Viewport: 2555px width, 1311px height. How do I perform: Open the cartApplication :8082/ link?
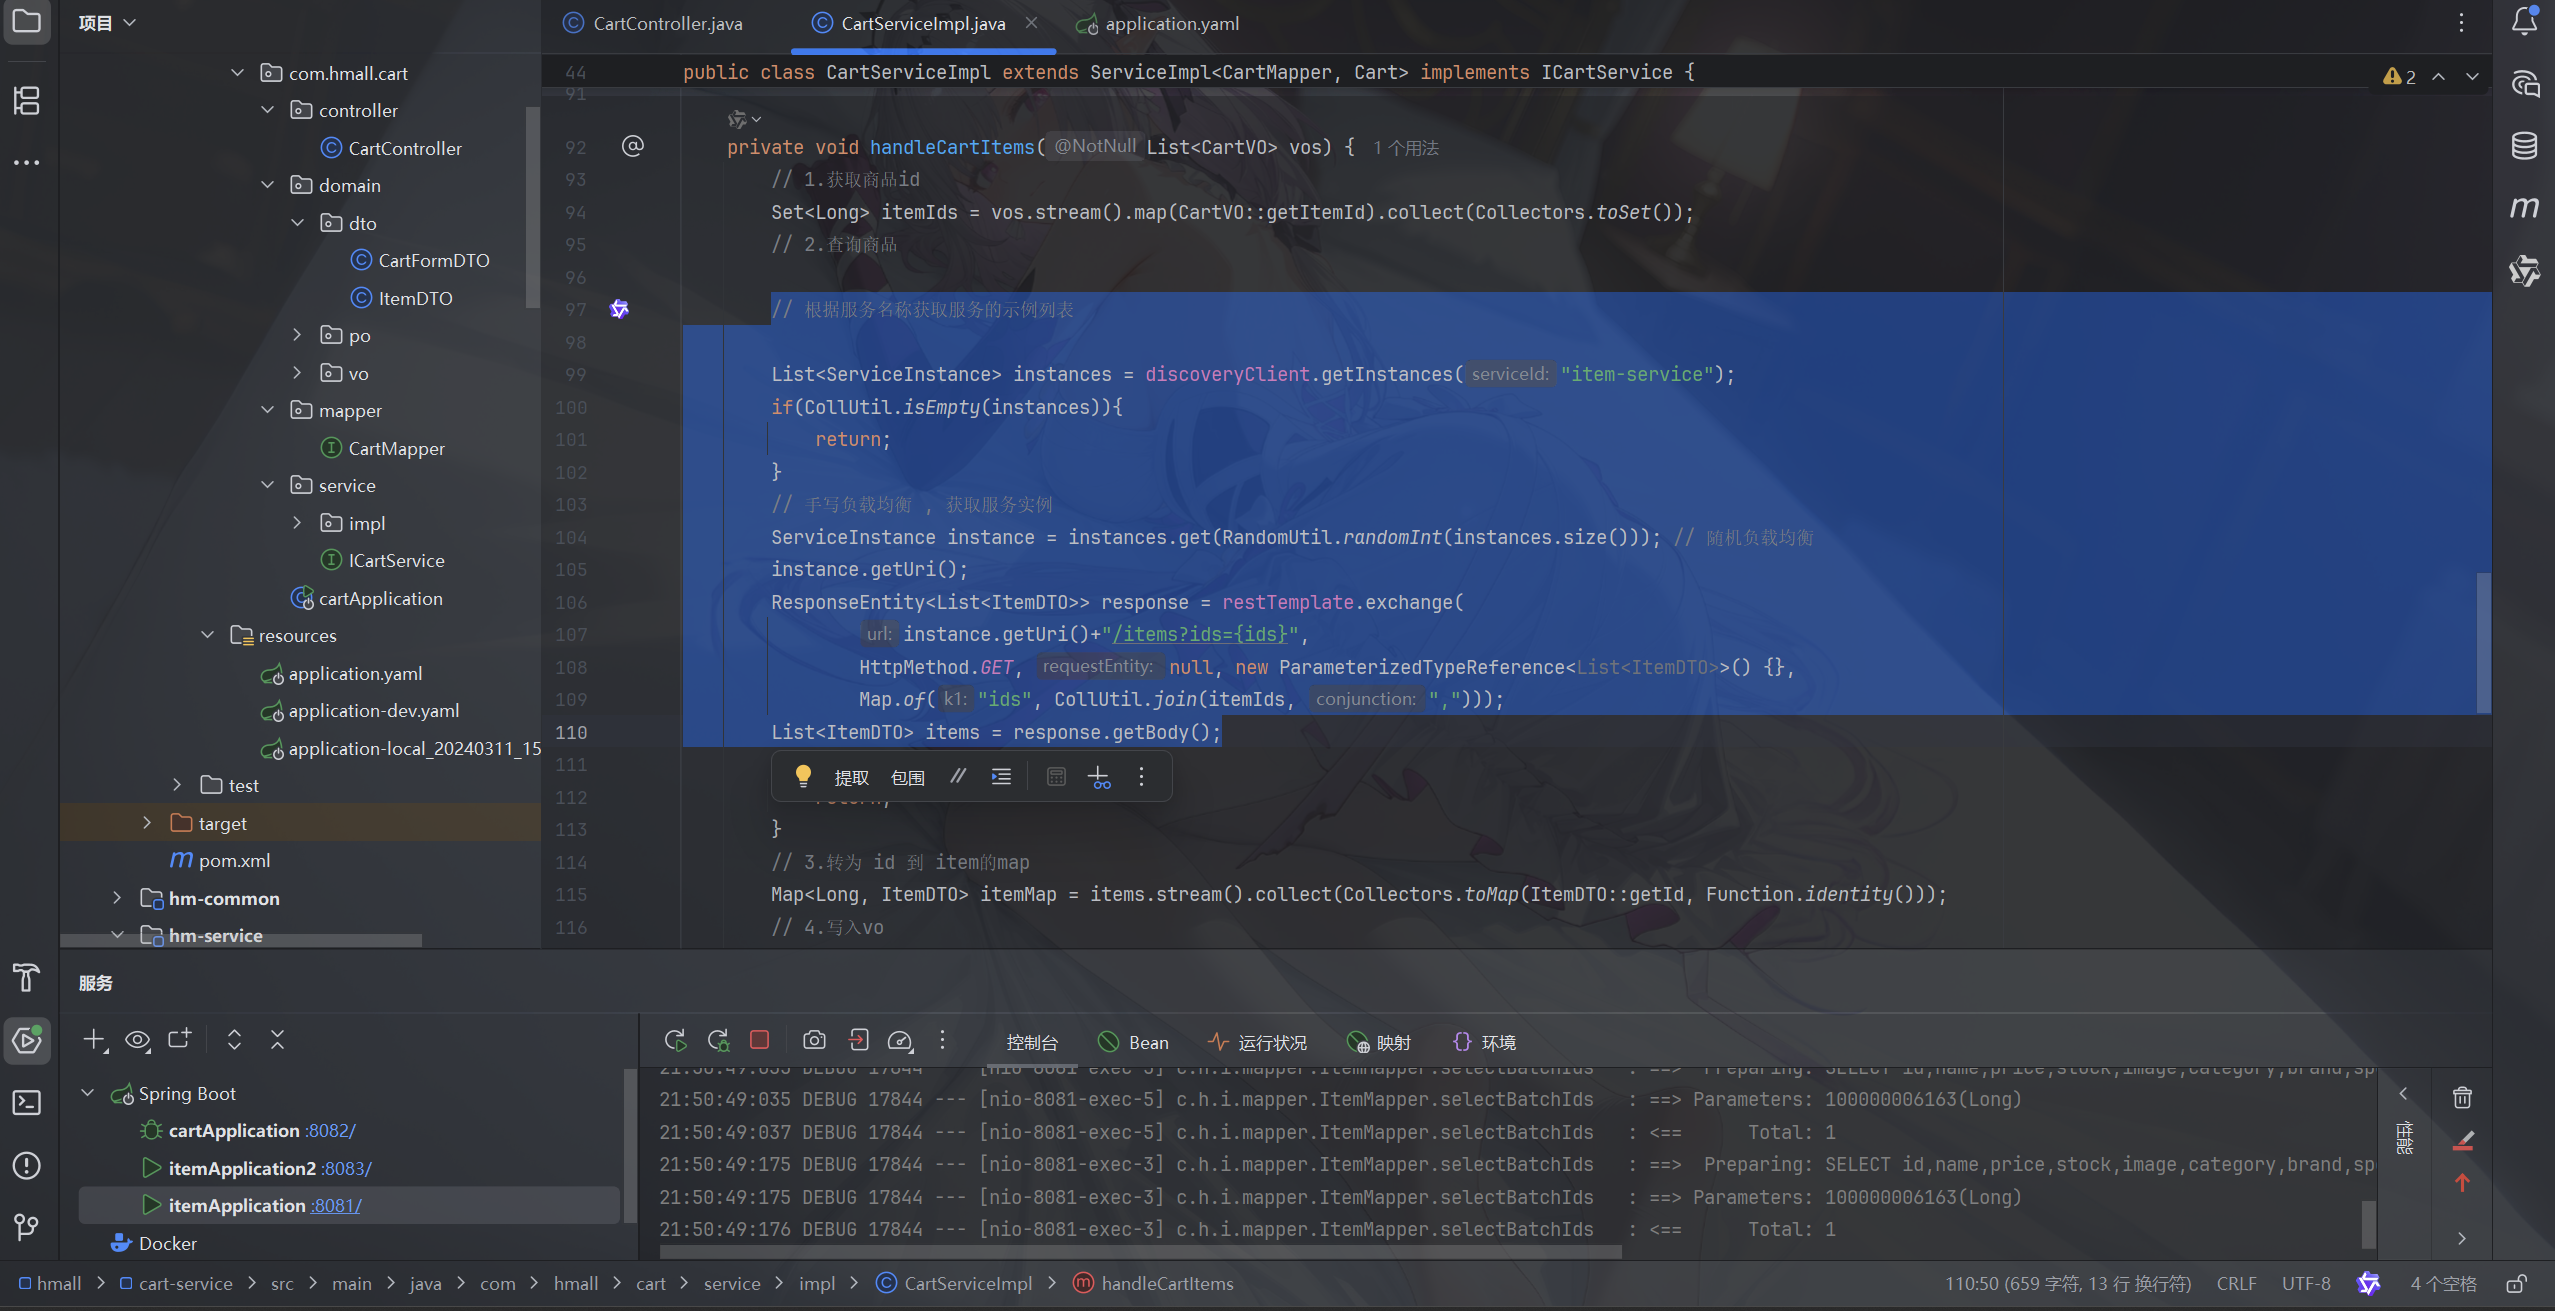coord(330,1130)
